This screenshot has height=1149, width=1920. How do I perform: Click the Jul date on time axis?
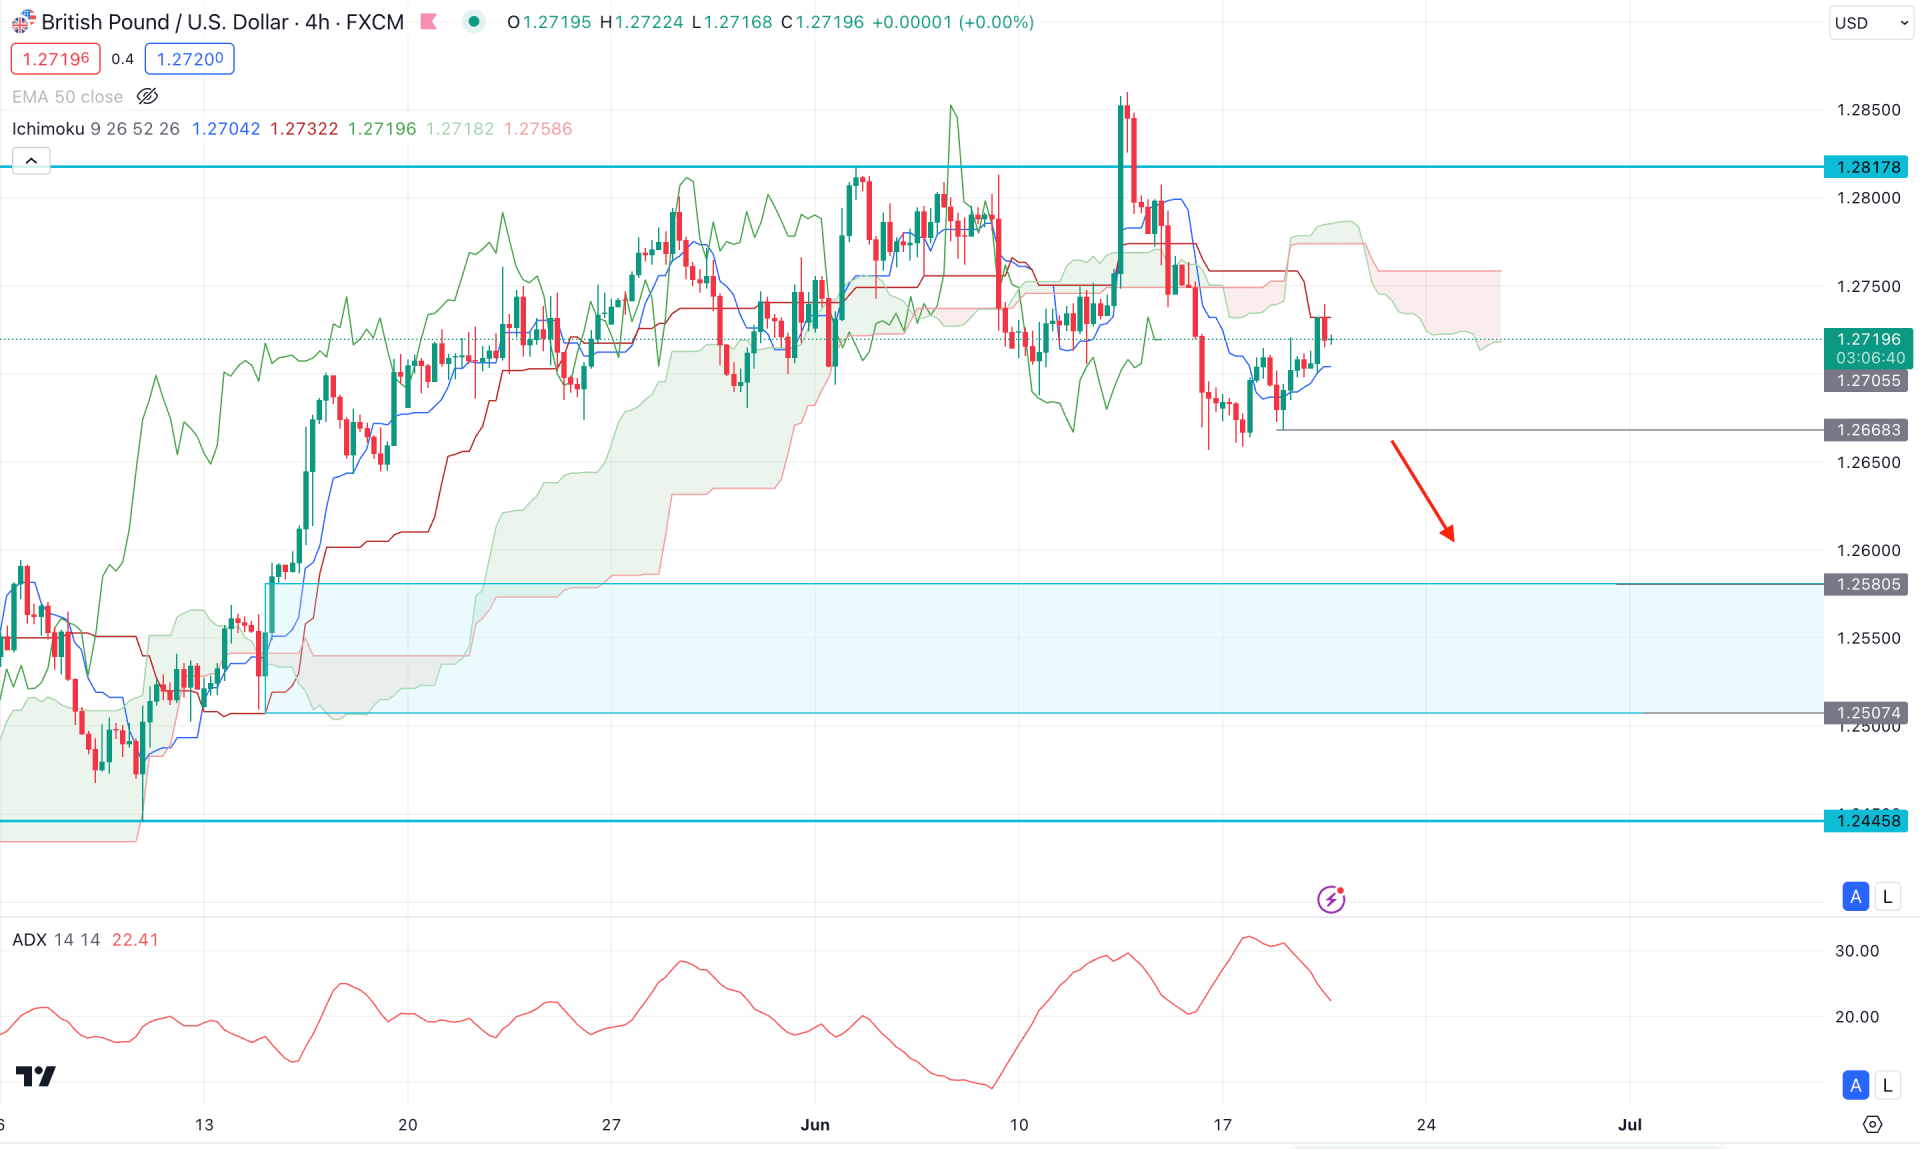[1630, 1124]
